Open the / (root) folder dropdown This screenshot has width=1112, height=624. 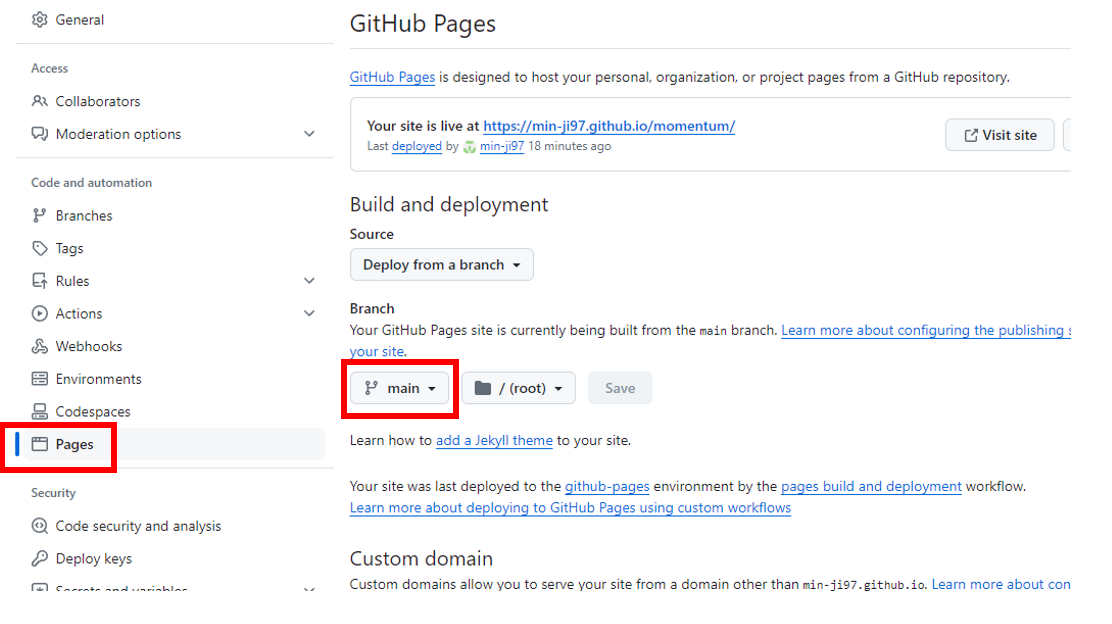tap(518, 388)
